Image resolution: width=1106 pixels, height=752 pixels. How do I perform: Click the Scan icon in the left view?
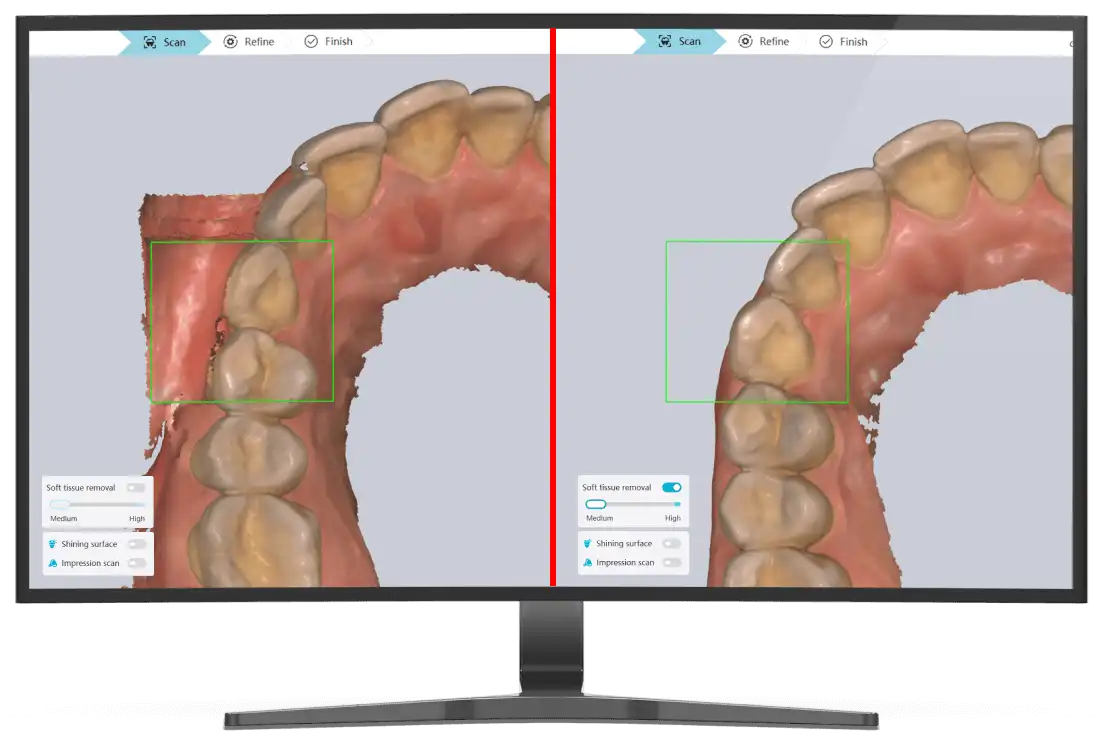[150, 42]
